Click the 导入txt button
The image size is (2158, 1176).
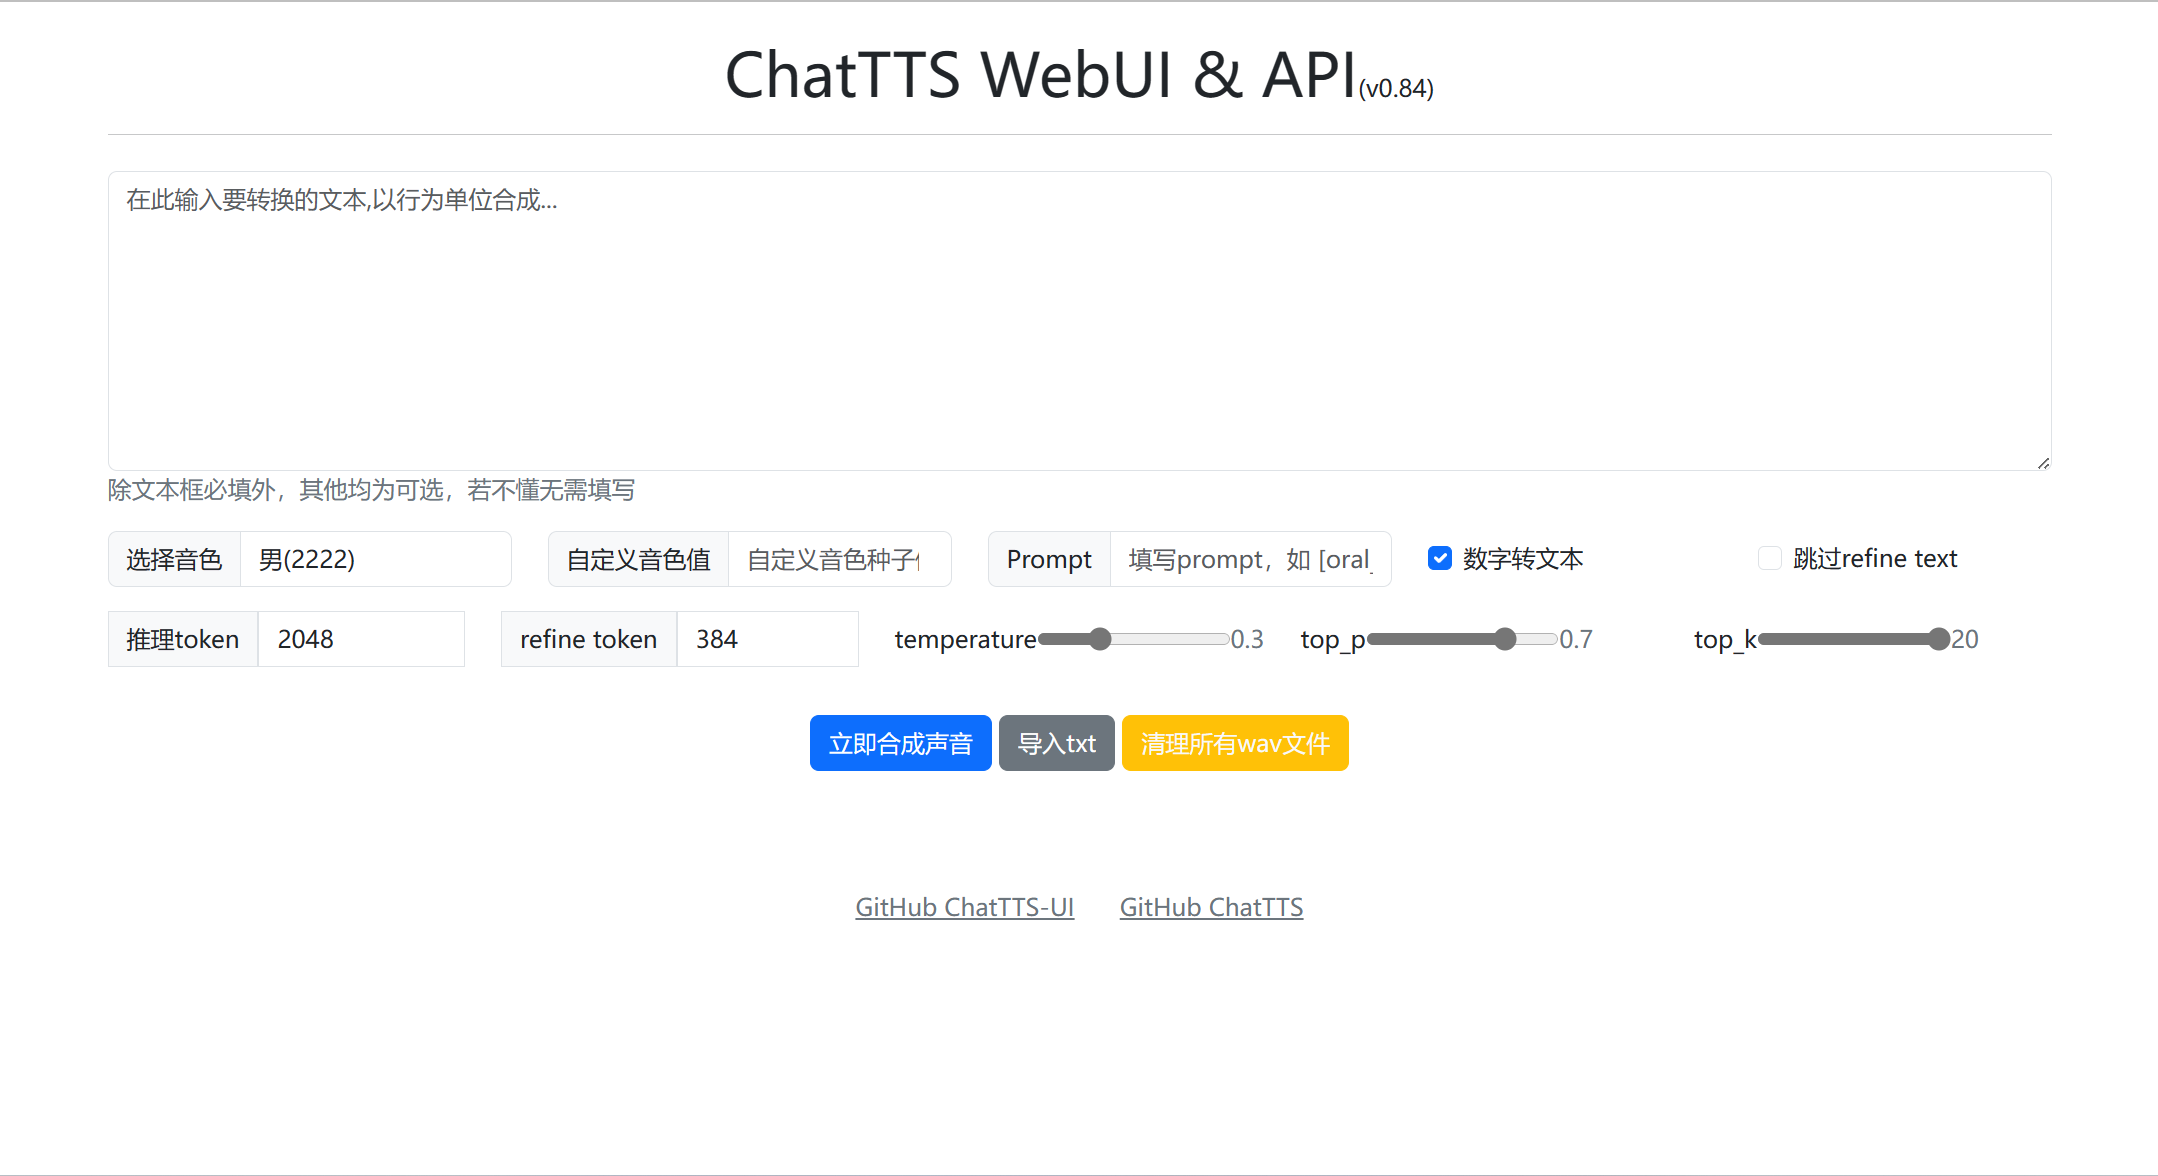point(1057,743)
